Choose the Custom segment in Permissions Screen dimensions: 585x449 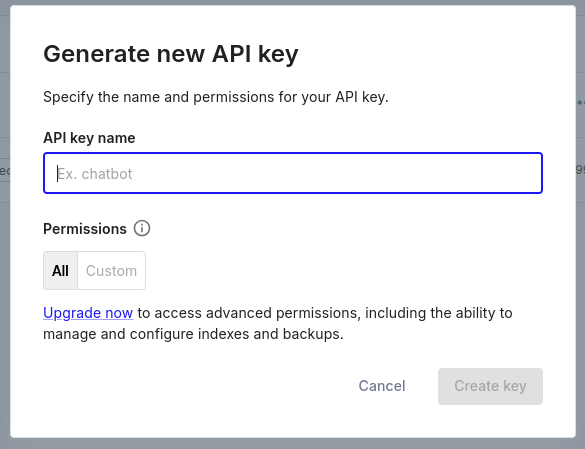112,271
